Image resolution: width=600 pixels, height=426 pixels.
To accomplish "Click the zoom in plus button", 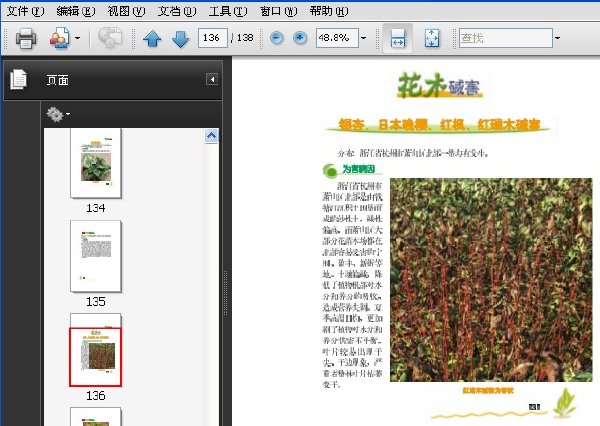I will [300, 38].
